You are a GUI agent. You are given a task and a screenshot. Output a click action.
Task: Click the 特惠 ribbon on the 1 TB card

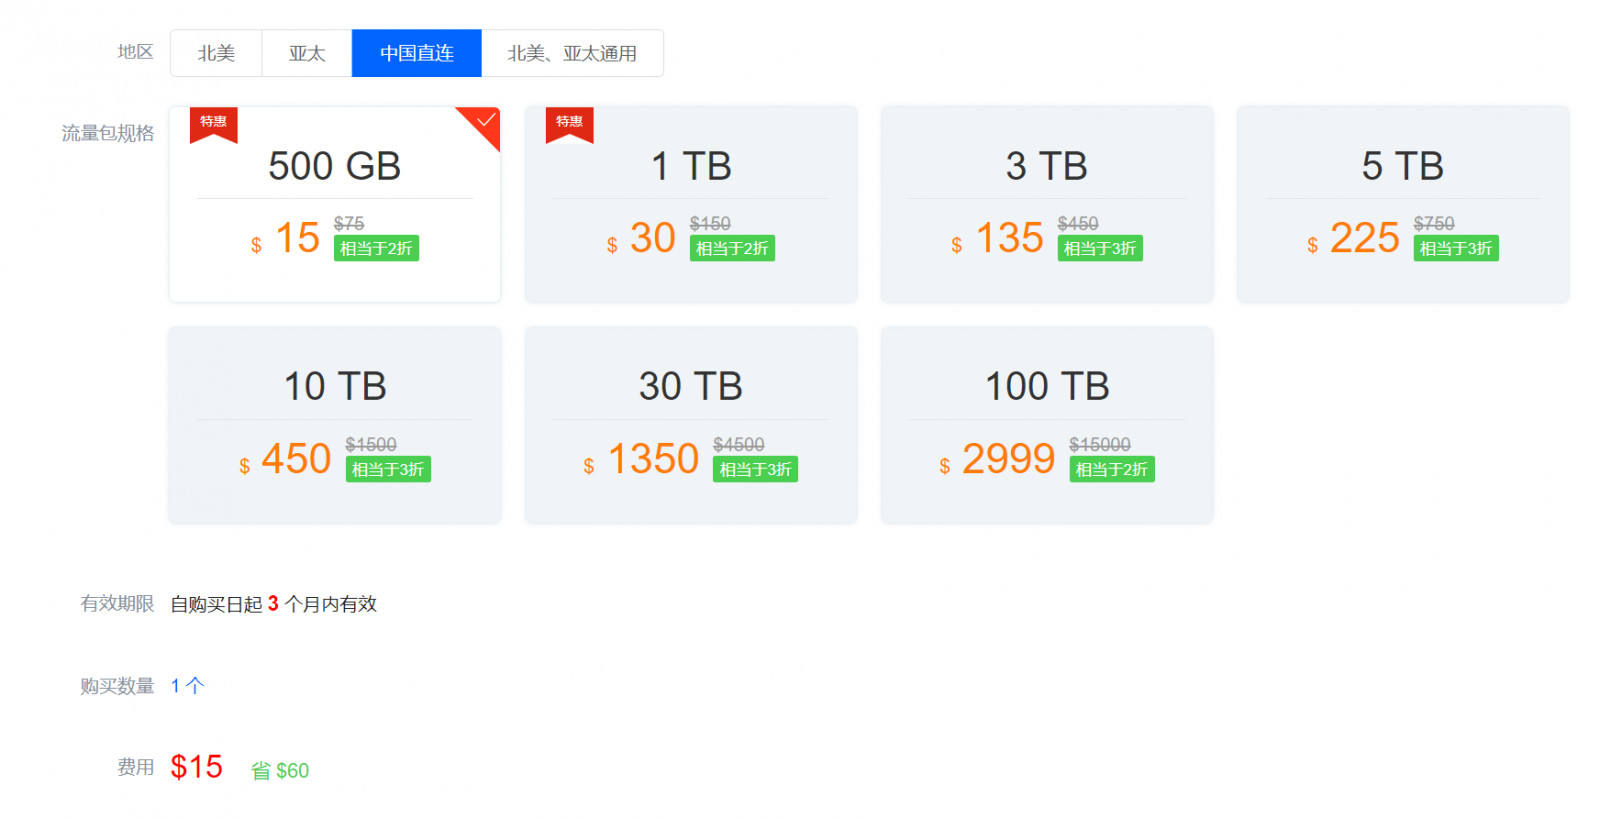[x=569, y=123]
